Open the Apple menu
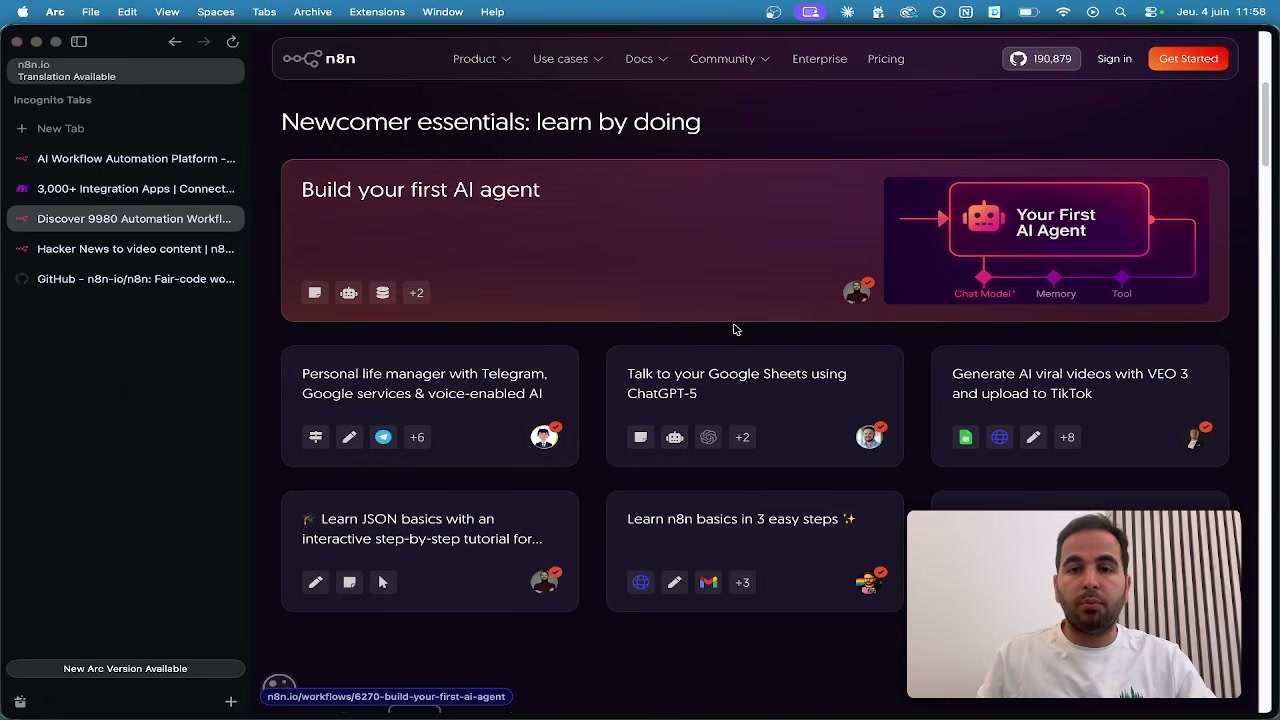Viewport: 1280px width, 720px height. click(22, 12)
